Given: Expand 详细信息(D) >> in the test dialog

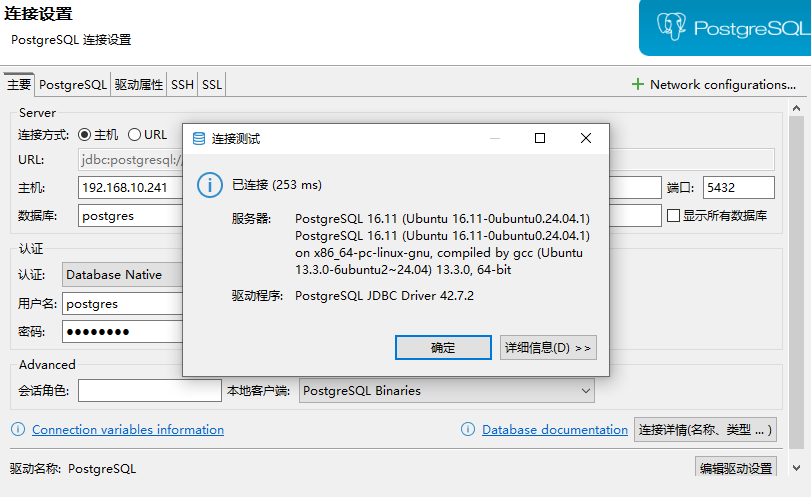Looking at the screenshot, I should [x=548, y=348].
